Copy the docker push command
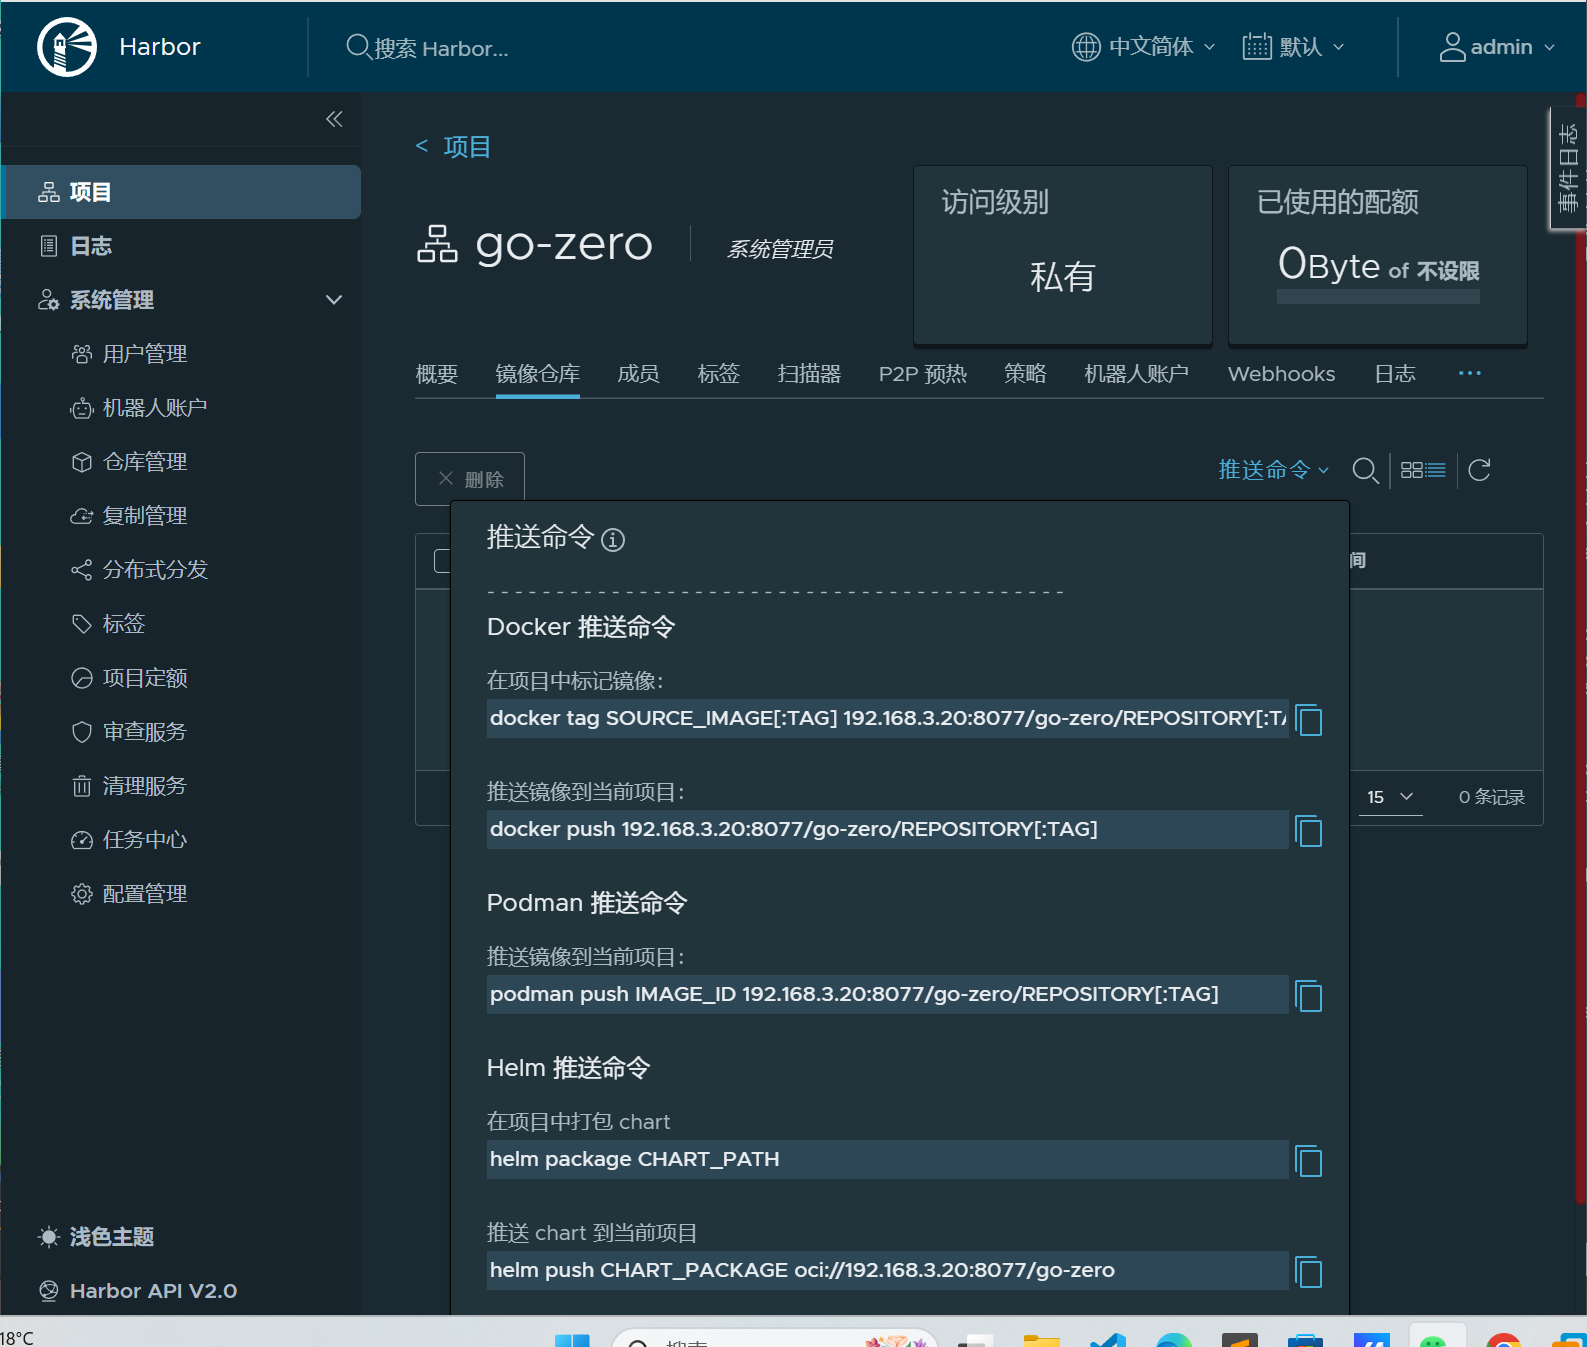This screenshot has width=1587, height=1347. tap(1308, 831)
